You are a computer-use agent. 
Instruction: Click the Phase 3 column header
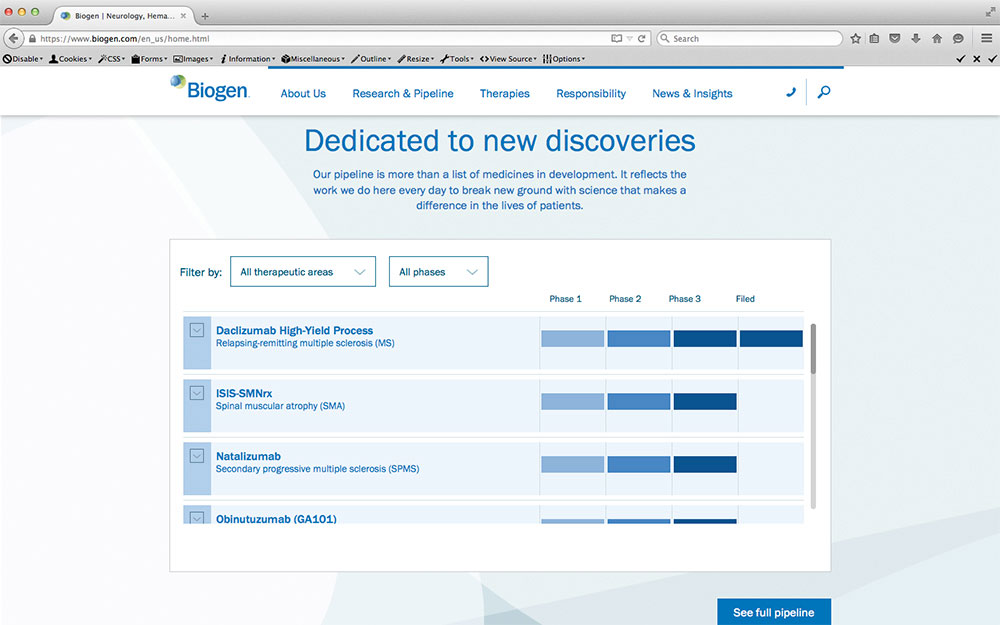click(x=684, y=298)
